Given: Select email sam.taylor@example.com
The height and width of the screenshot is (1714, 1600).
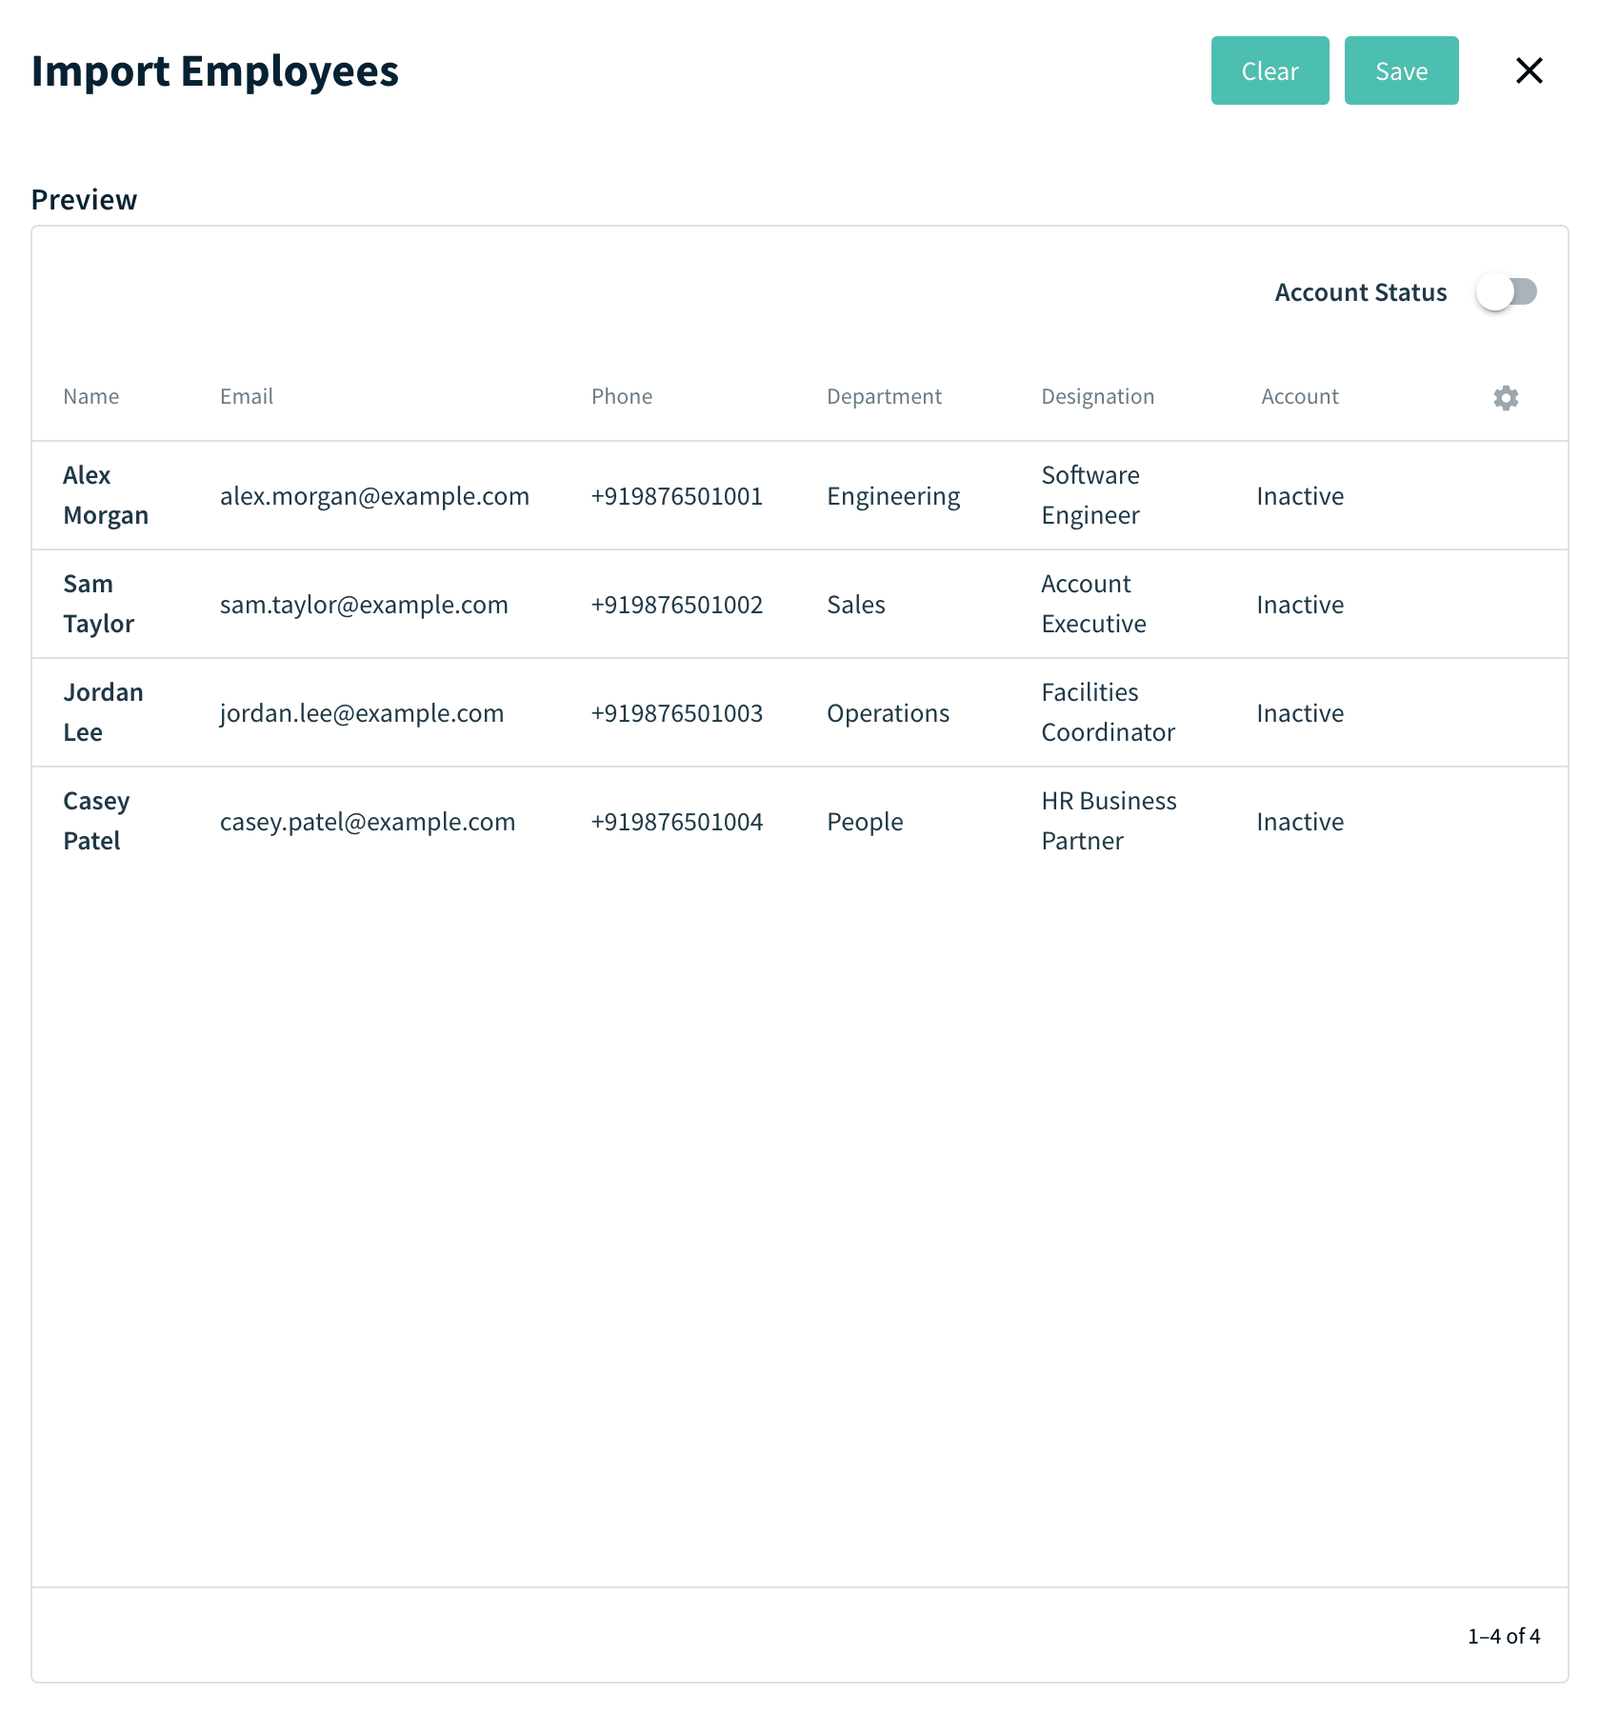Looking at the screenshot, I should pos(364,605).
